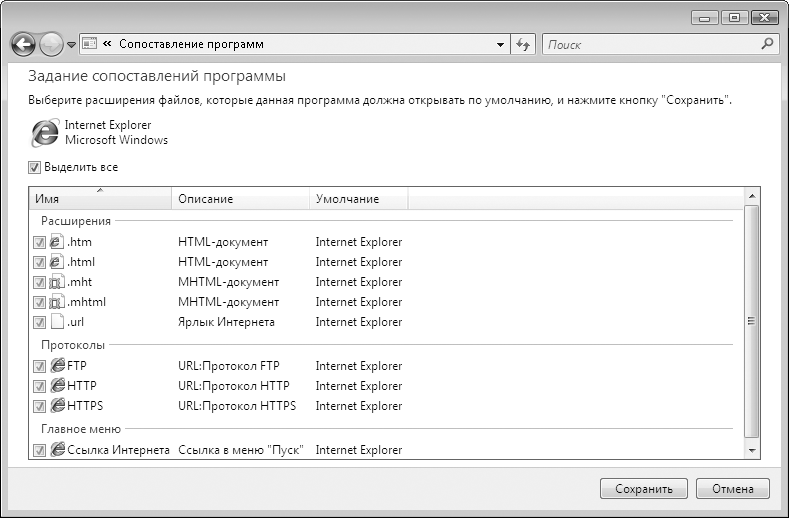
Task: Select the .url blank file icon
Action: [x=57, y=322]
